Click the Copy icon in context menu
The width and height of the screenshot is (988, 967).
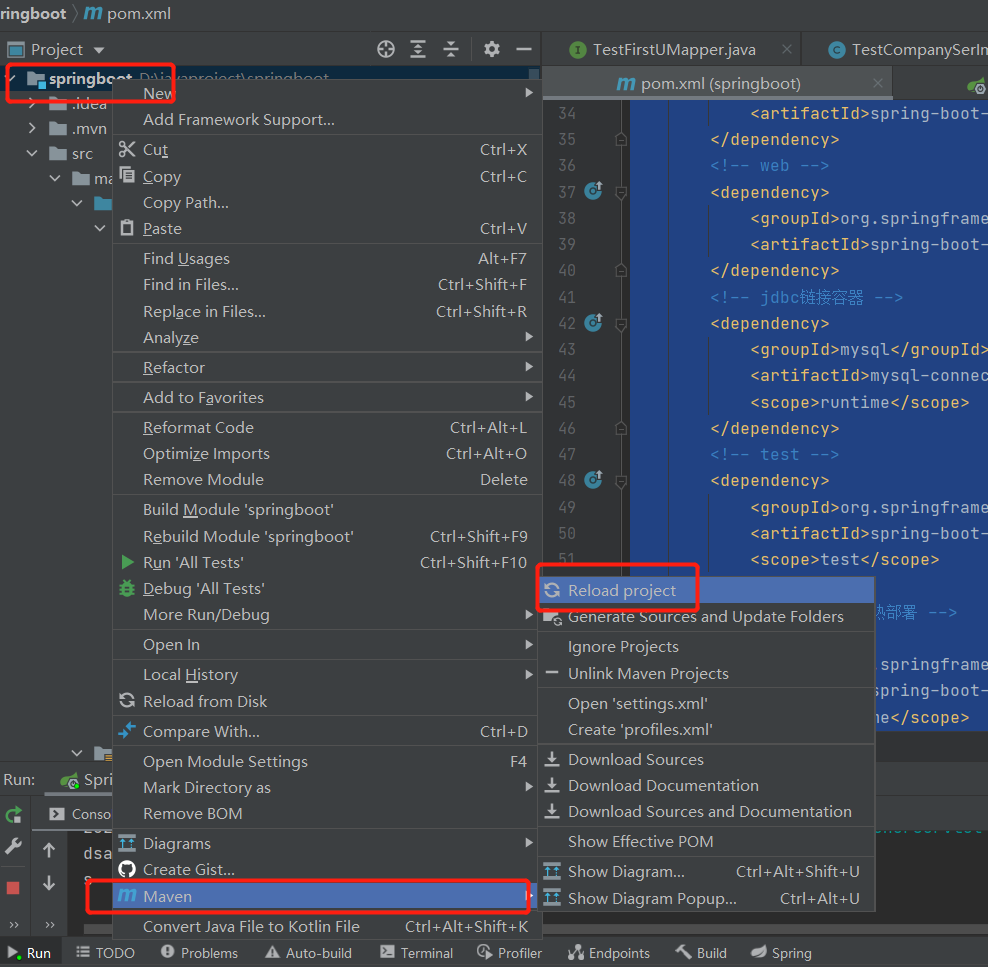127,175
